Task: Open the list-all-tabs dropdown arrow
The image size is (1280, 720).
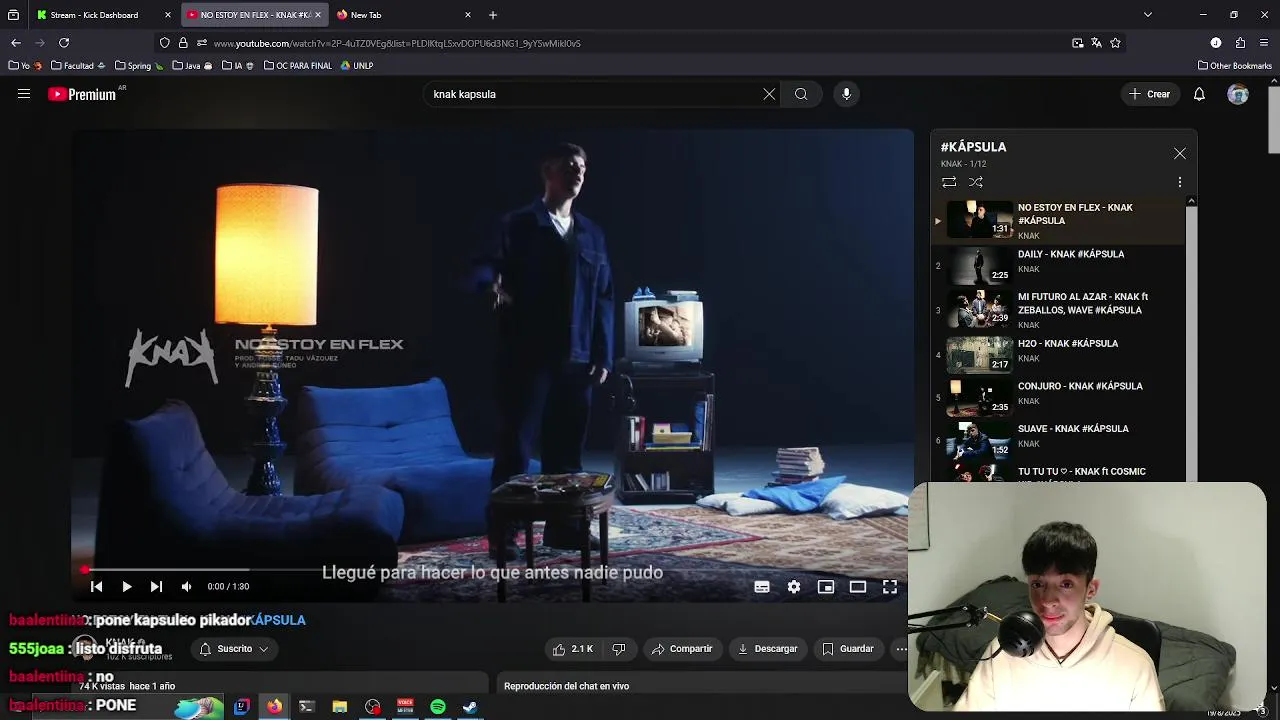Action: tap(1148, 15)
